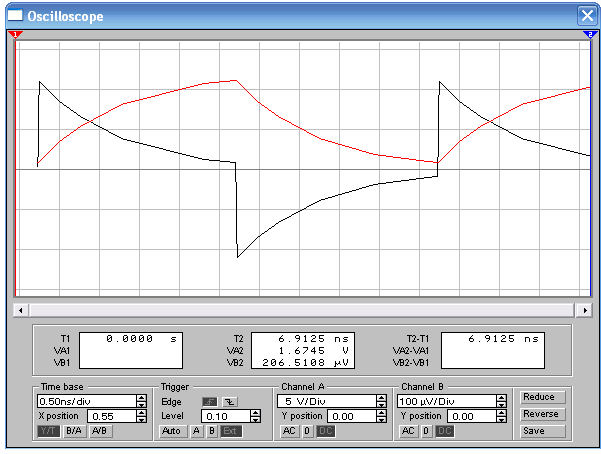This screenshot has height=454, width=601.
Task: Click the X position 0.55 field
Action: point(112,416)
